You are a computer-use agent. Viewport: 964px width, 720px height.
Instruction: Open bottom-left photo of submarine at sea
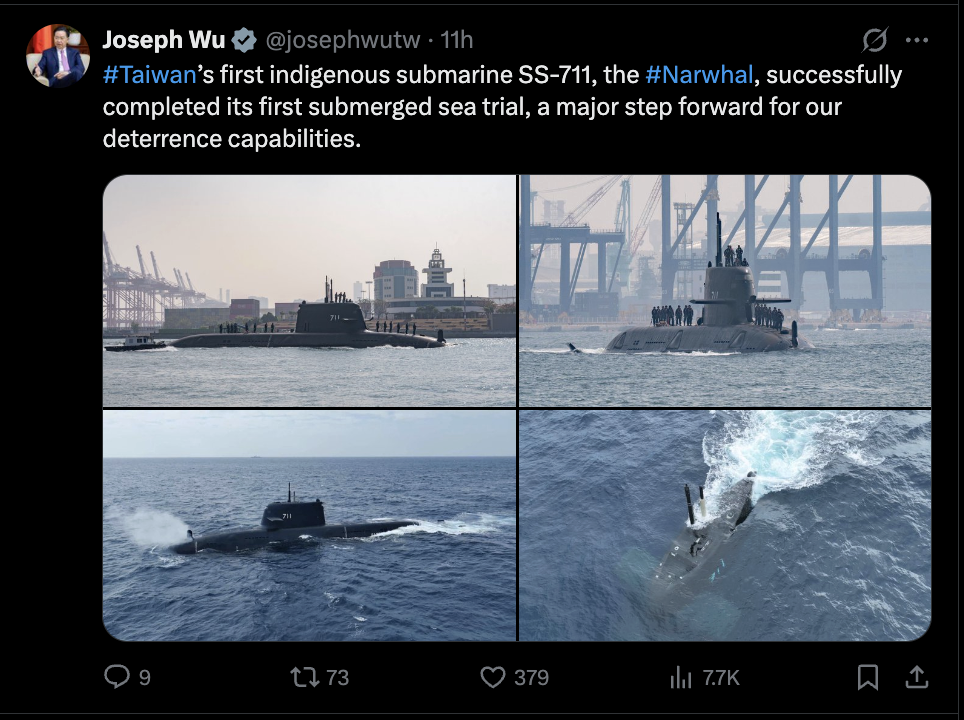click(x=309, y=525)
